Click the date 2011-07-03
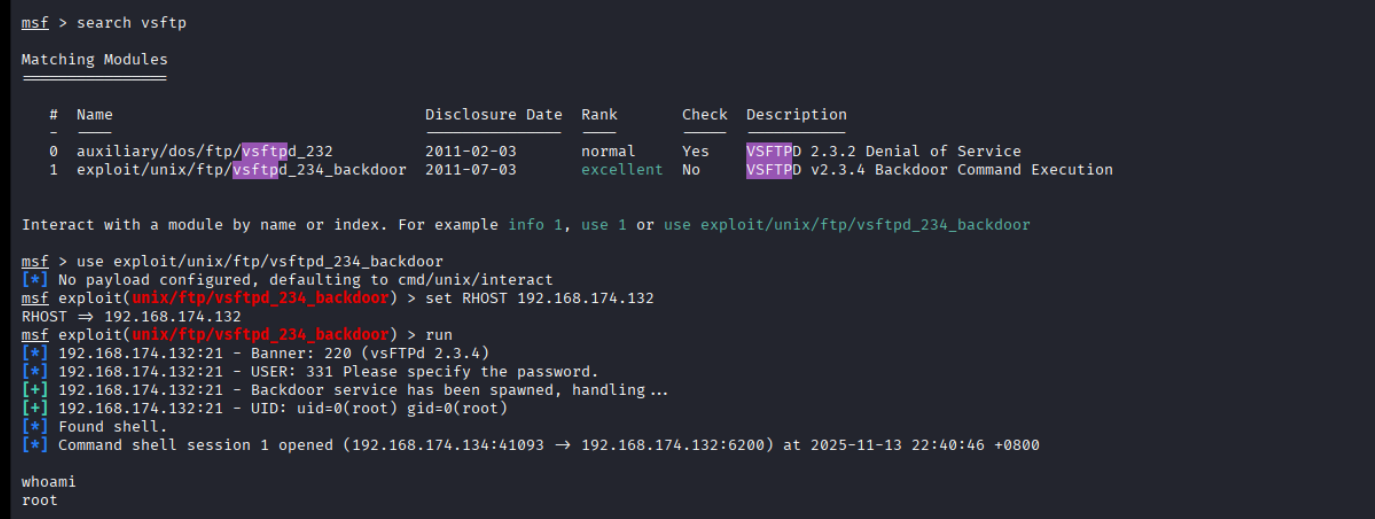Screen dimensions: 1375x519 click(471, 170)
